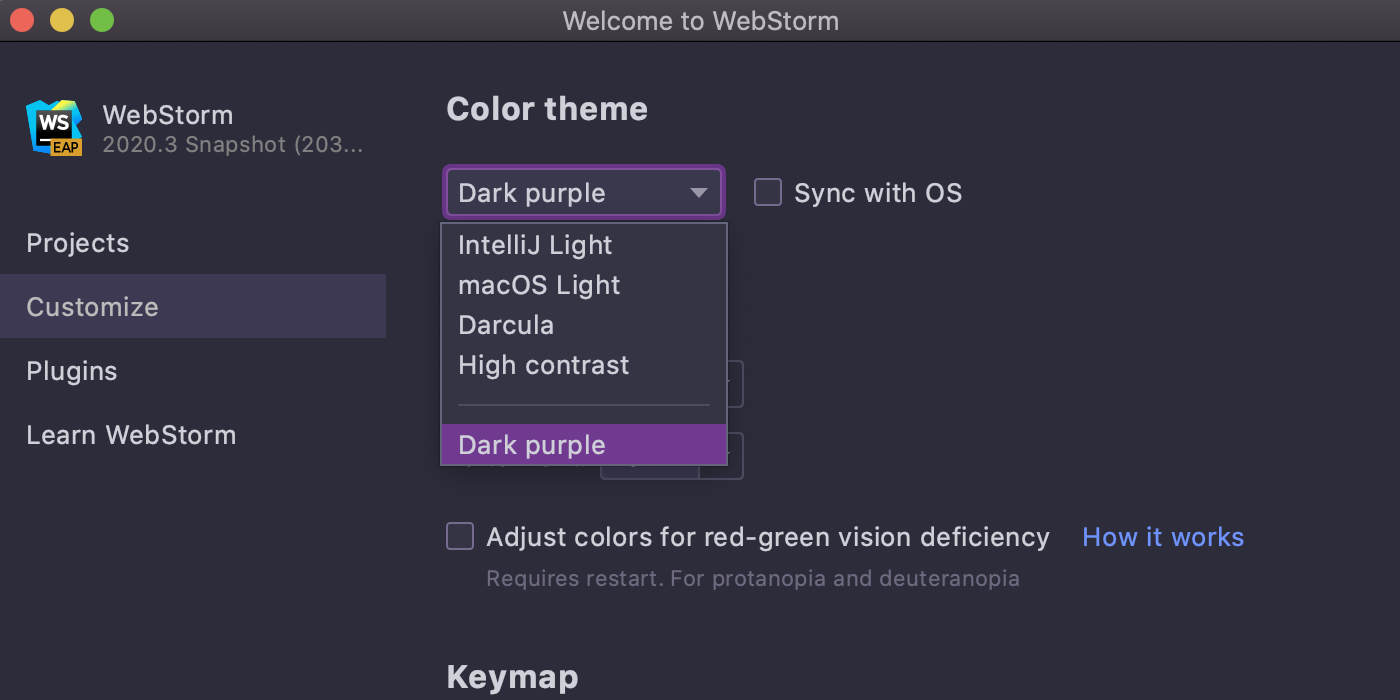
Task: Open the How it works link
Action: 1163,537
